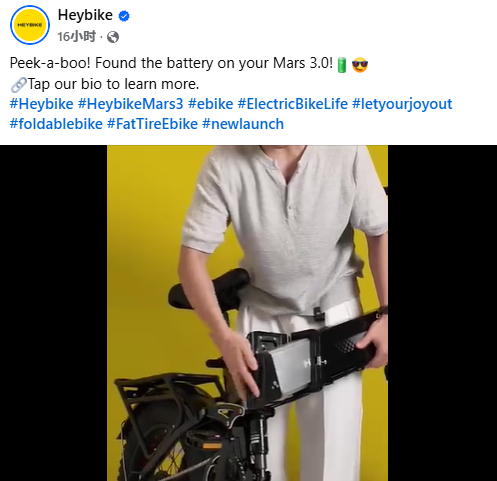The width and height of the screenshot is (497, 481).
Task: Click the blue verified badge
Action: click(124, 16)
